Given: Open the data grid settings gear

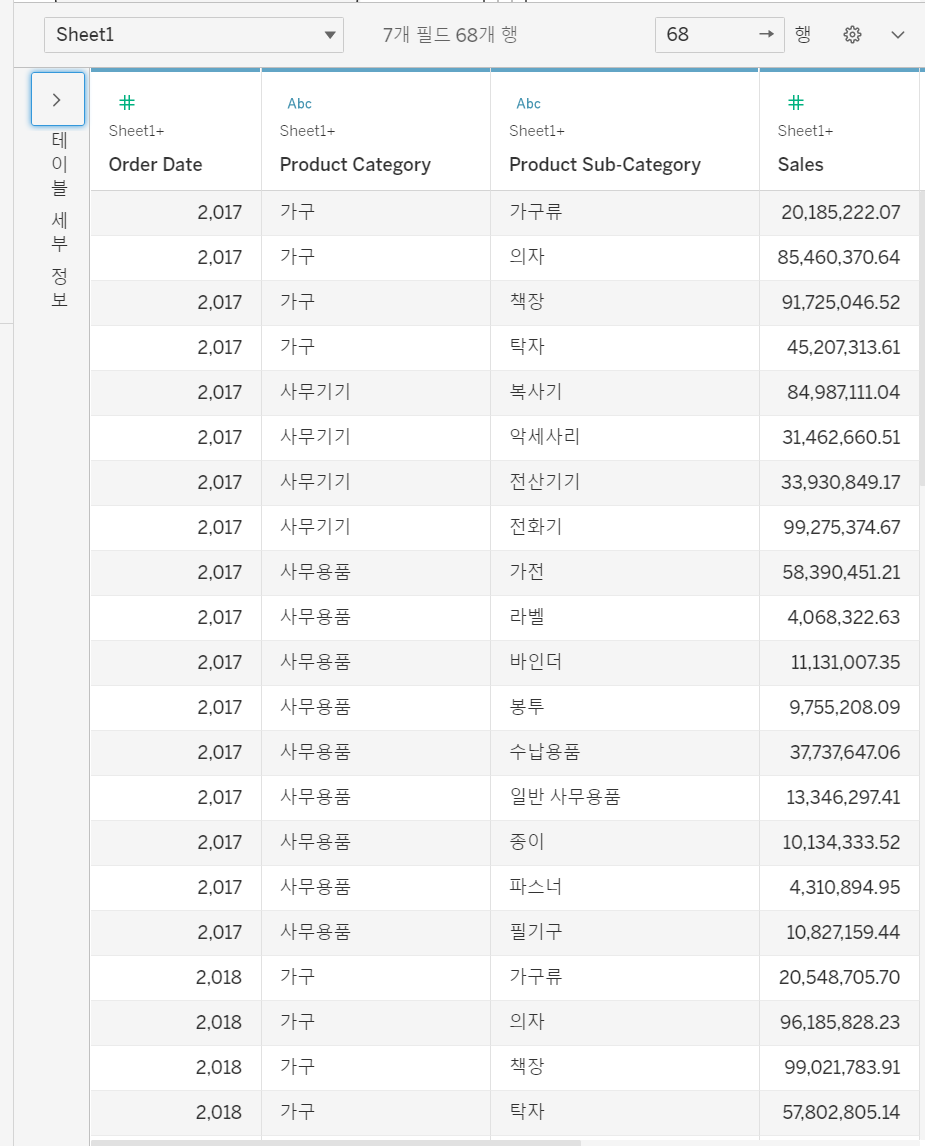Looking at the screenshot, I should 852,34.
